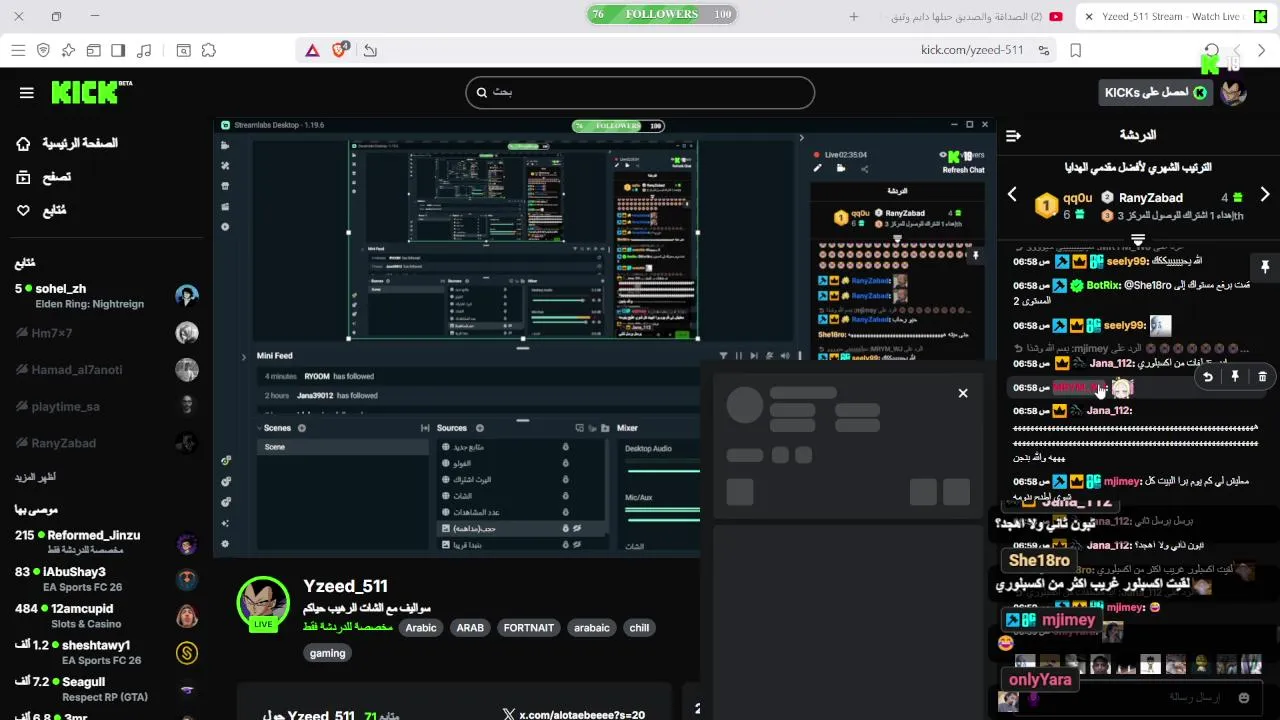Open the Kick sidebar hamburger menu

(27, 93)
